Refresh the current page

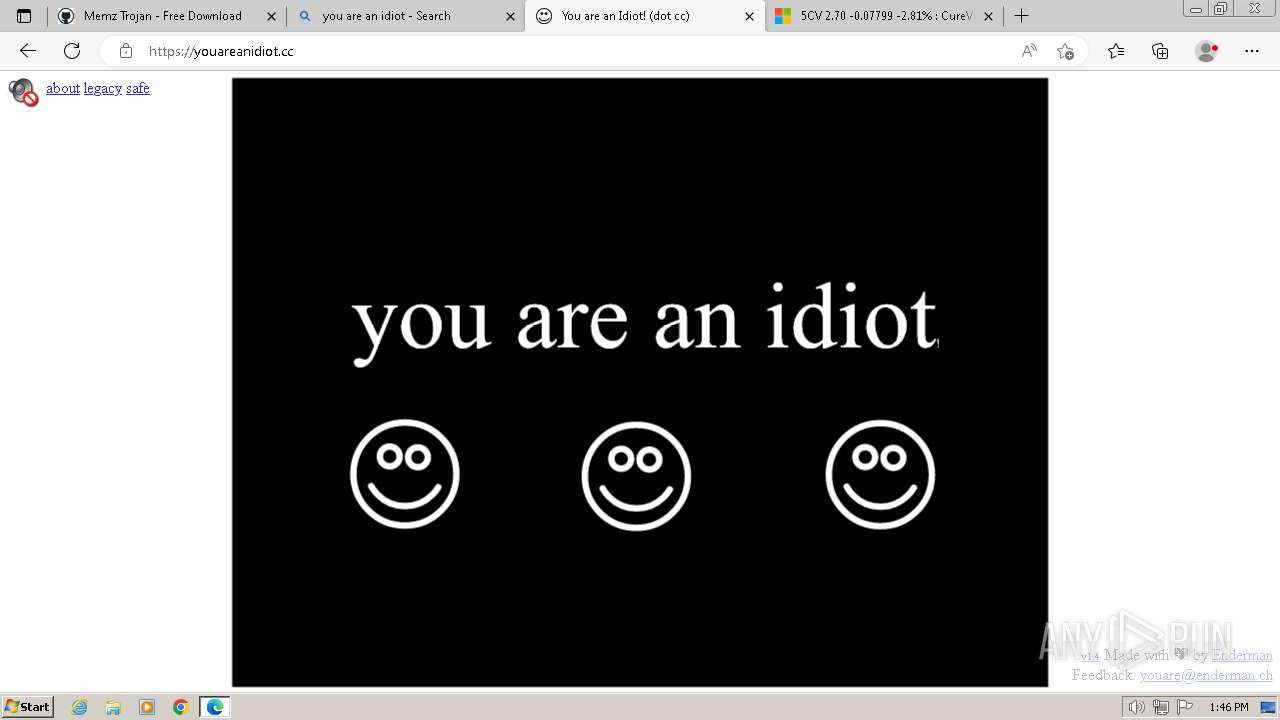(x=72, y=51)
